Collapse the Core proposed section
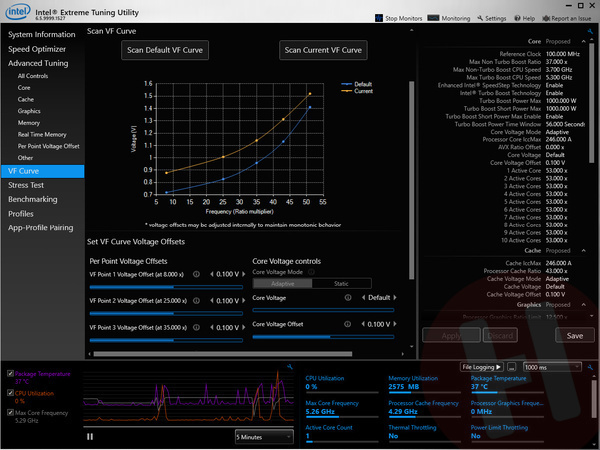Viewport: 600px width, 450px height. coord(583,41)
